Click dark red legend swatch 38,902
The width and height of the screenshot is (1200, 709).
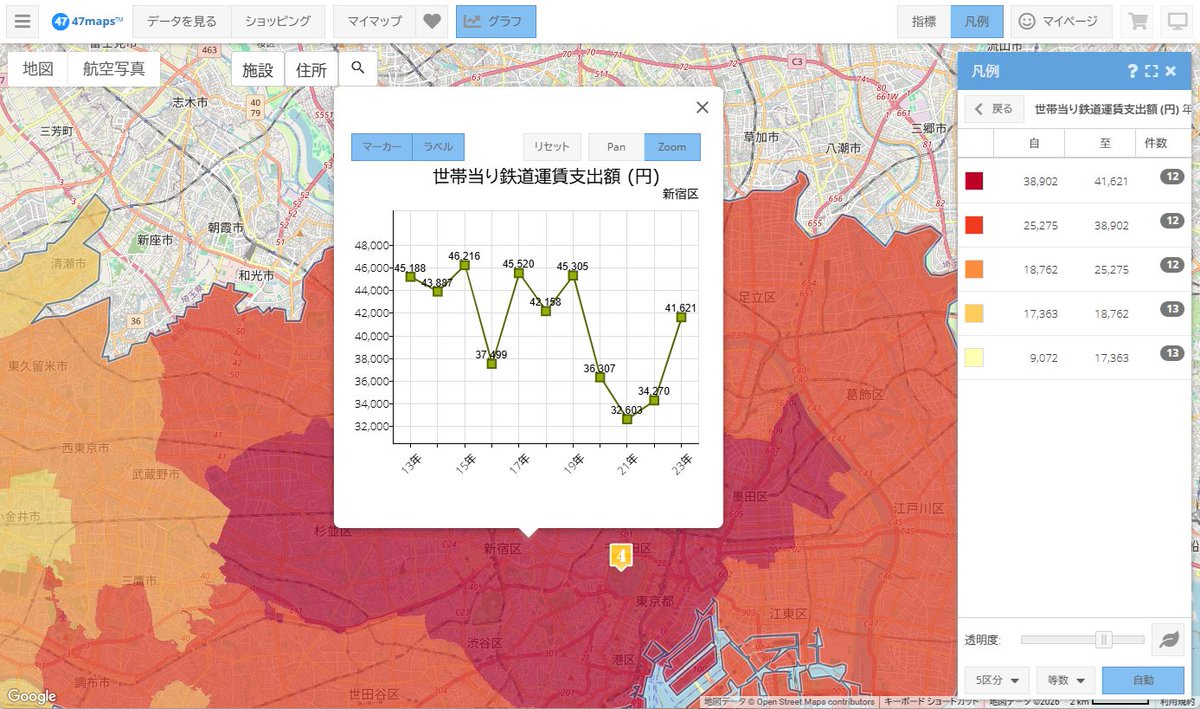[974, 181]
